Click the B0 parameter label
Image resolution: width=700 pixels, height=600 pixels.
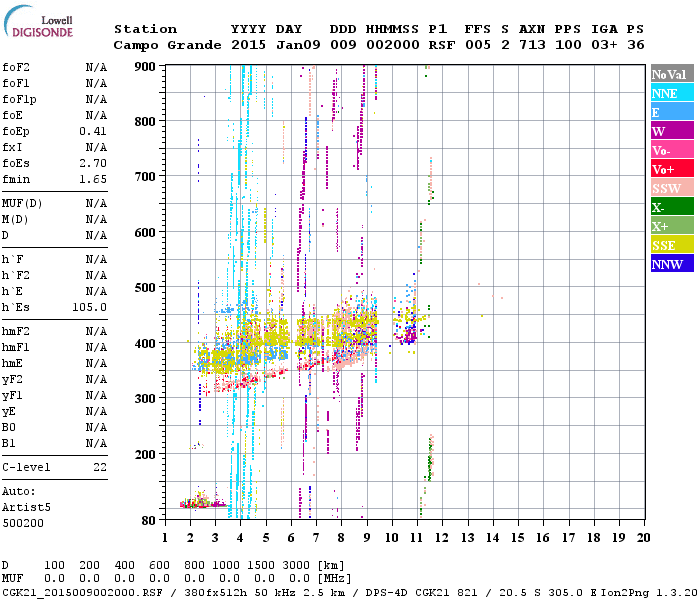[x=8, y=427]
